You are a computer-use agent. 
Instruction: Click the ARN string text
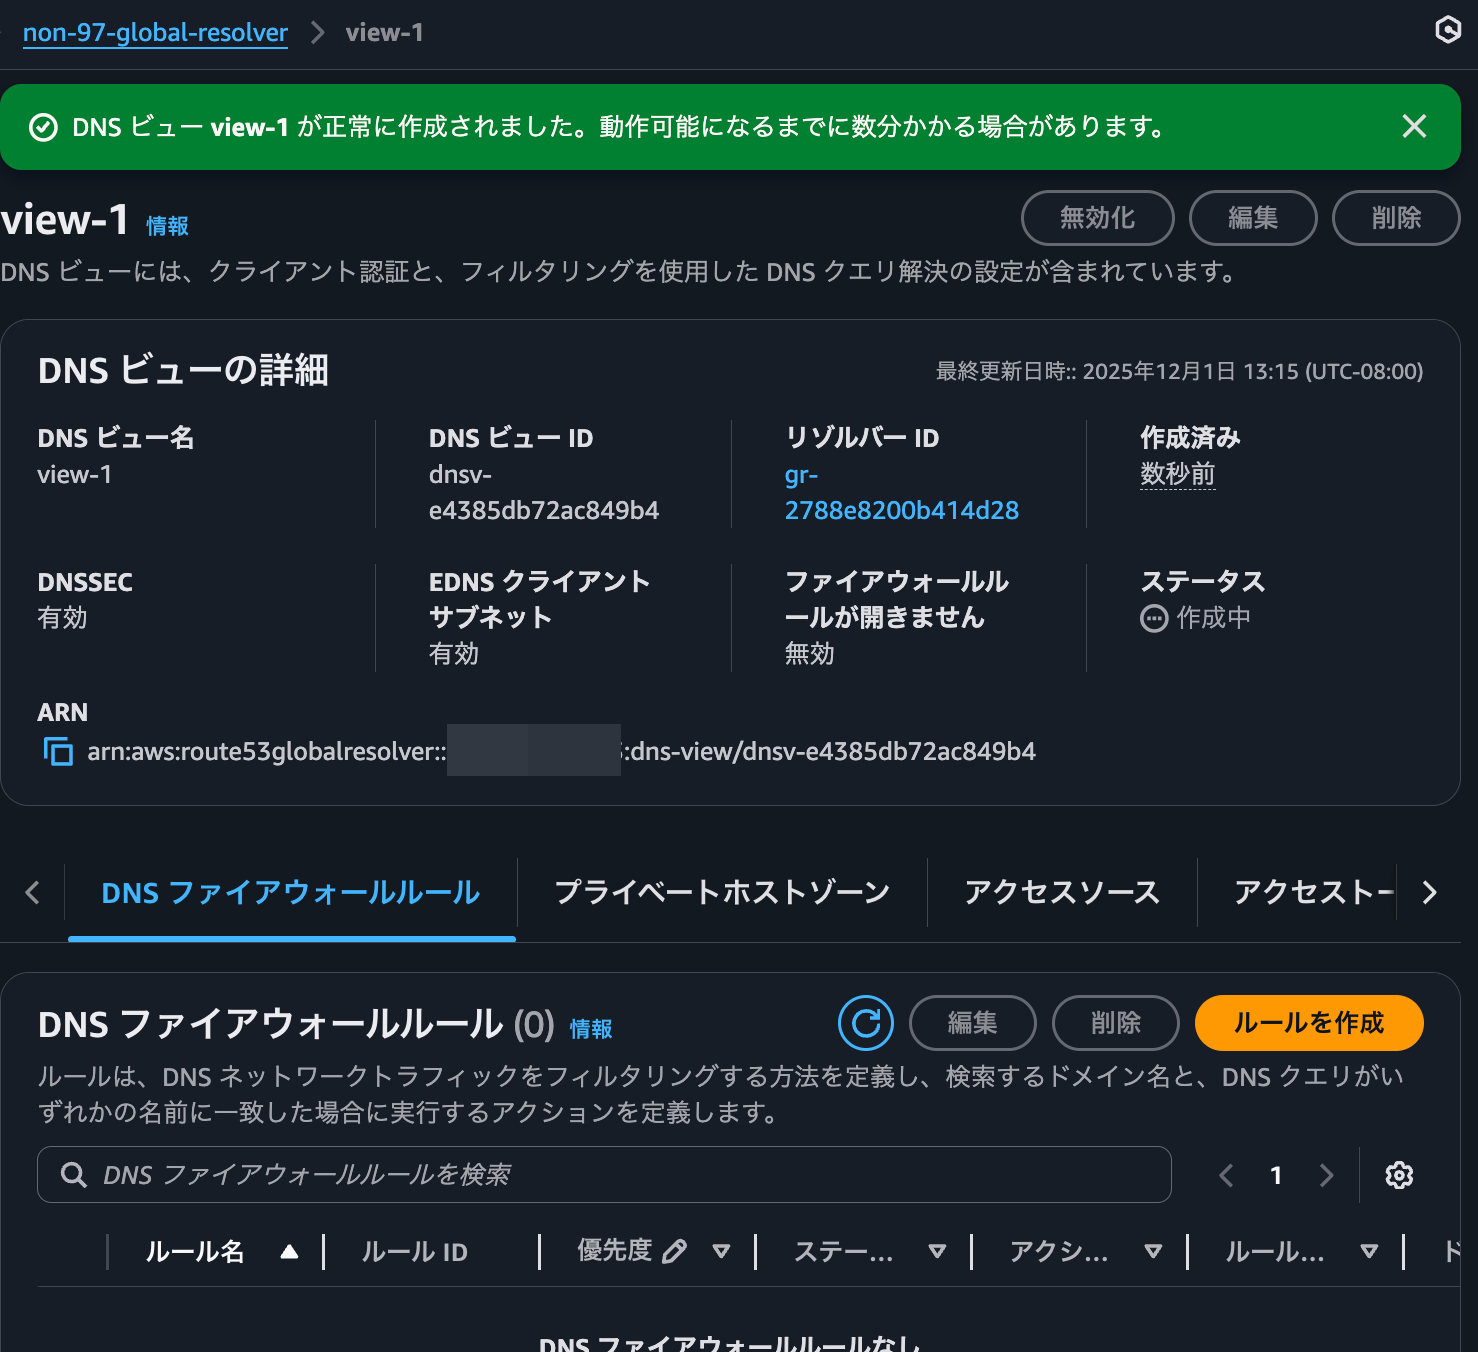[561, 751]
